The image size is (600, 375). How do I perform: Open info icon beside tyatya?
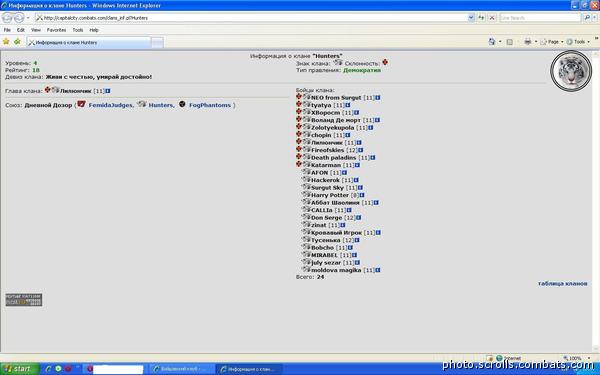(x=348, y=105)
